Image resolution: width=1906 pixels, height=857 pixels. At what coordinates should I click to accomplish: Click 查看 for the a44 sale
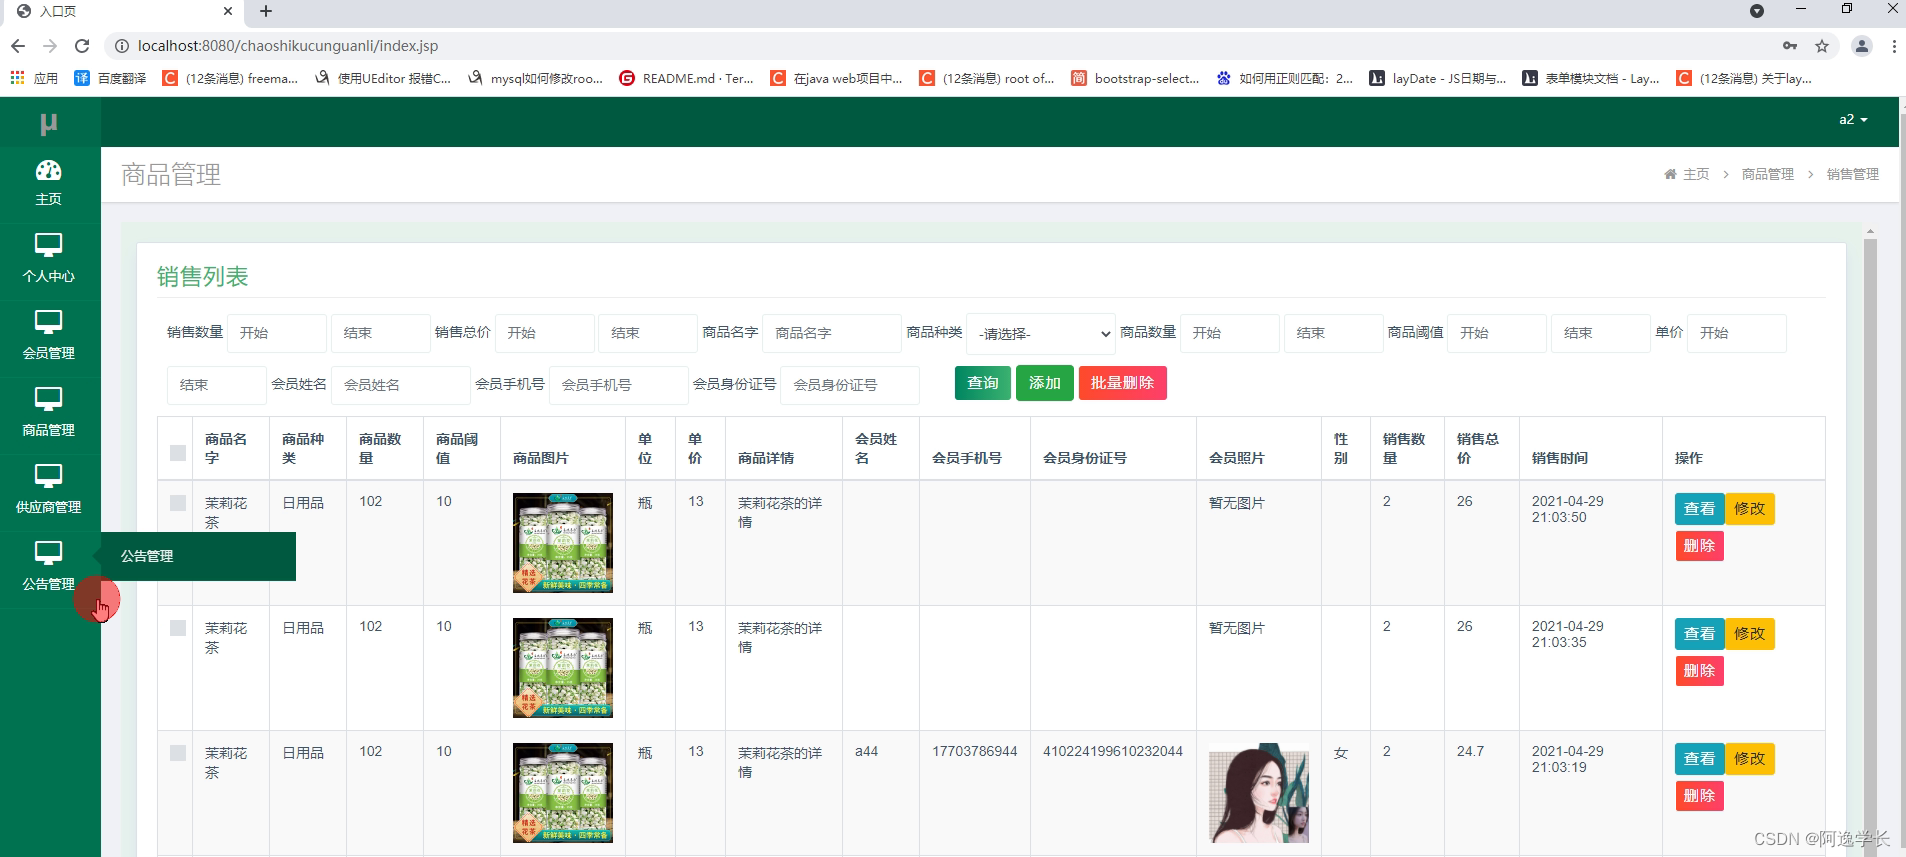click(1699, 759)
